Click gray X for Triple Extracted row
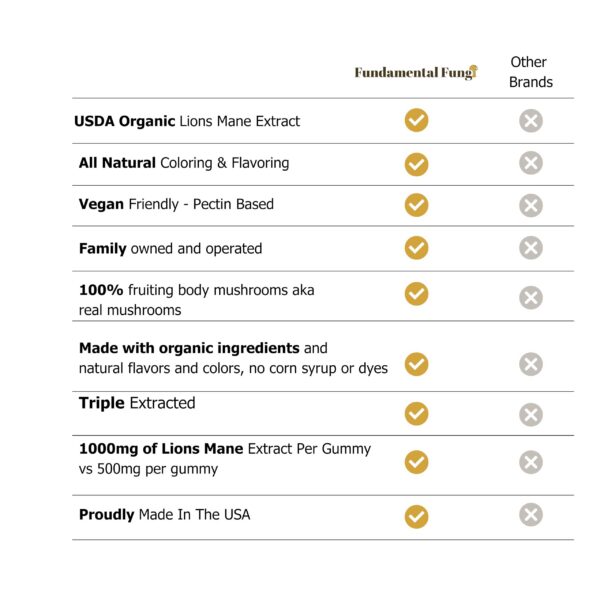Image resolution: width=600 pixels, height=600 pixels. (531, 414)
